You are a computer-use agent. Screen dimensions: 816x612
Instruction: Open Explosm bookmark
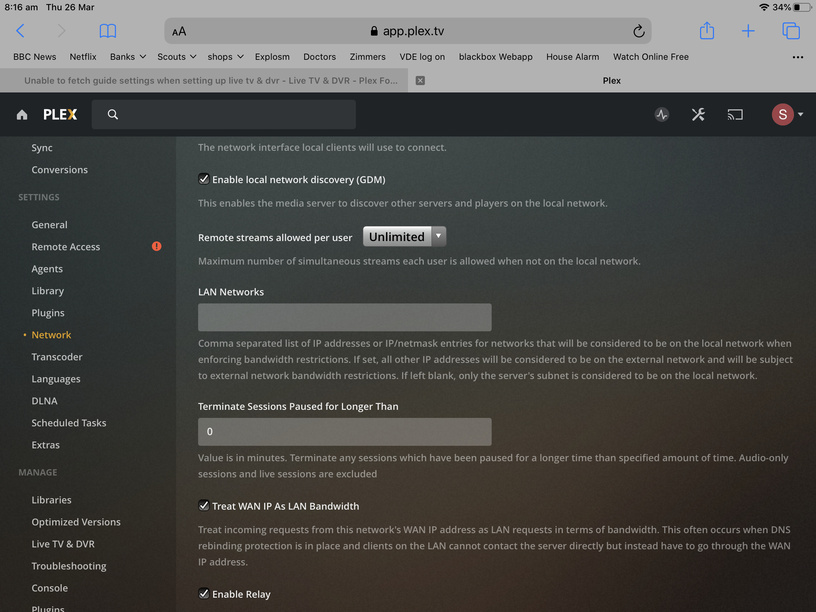272,57
